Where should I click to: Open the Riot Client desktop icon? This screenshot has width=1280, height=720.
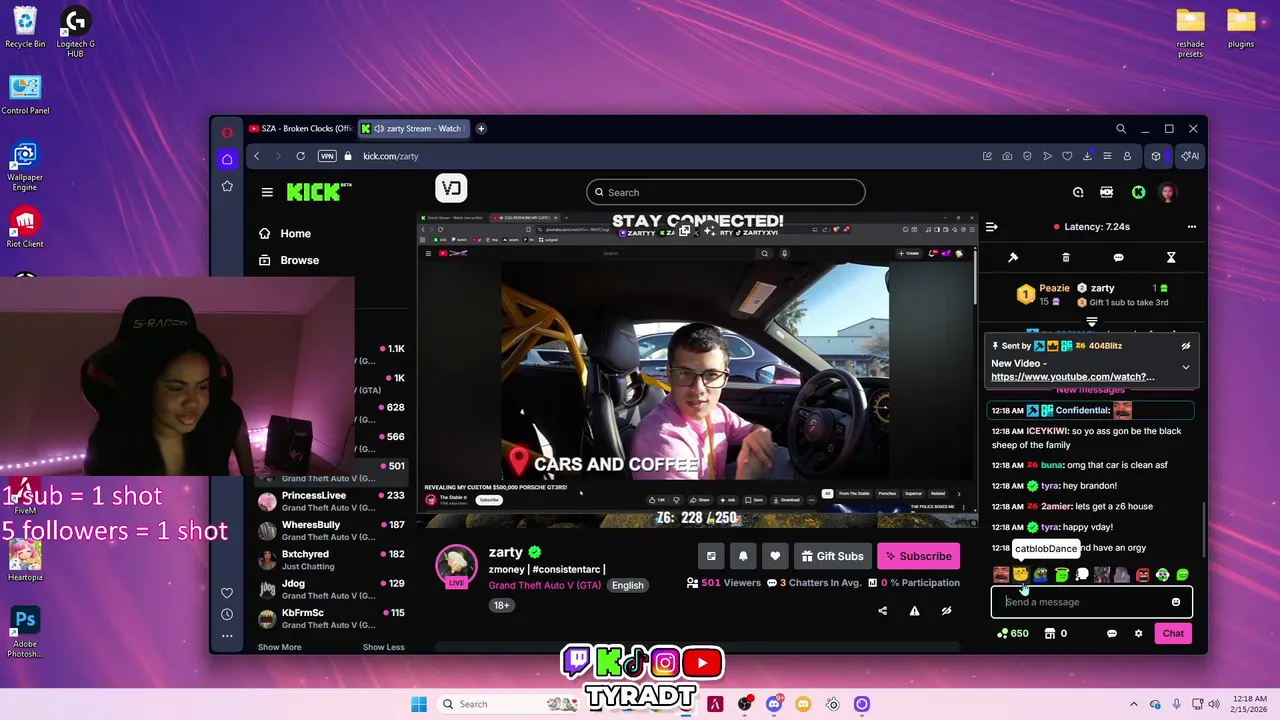click(x=25, y=228)
